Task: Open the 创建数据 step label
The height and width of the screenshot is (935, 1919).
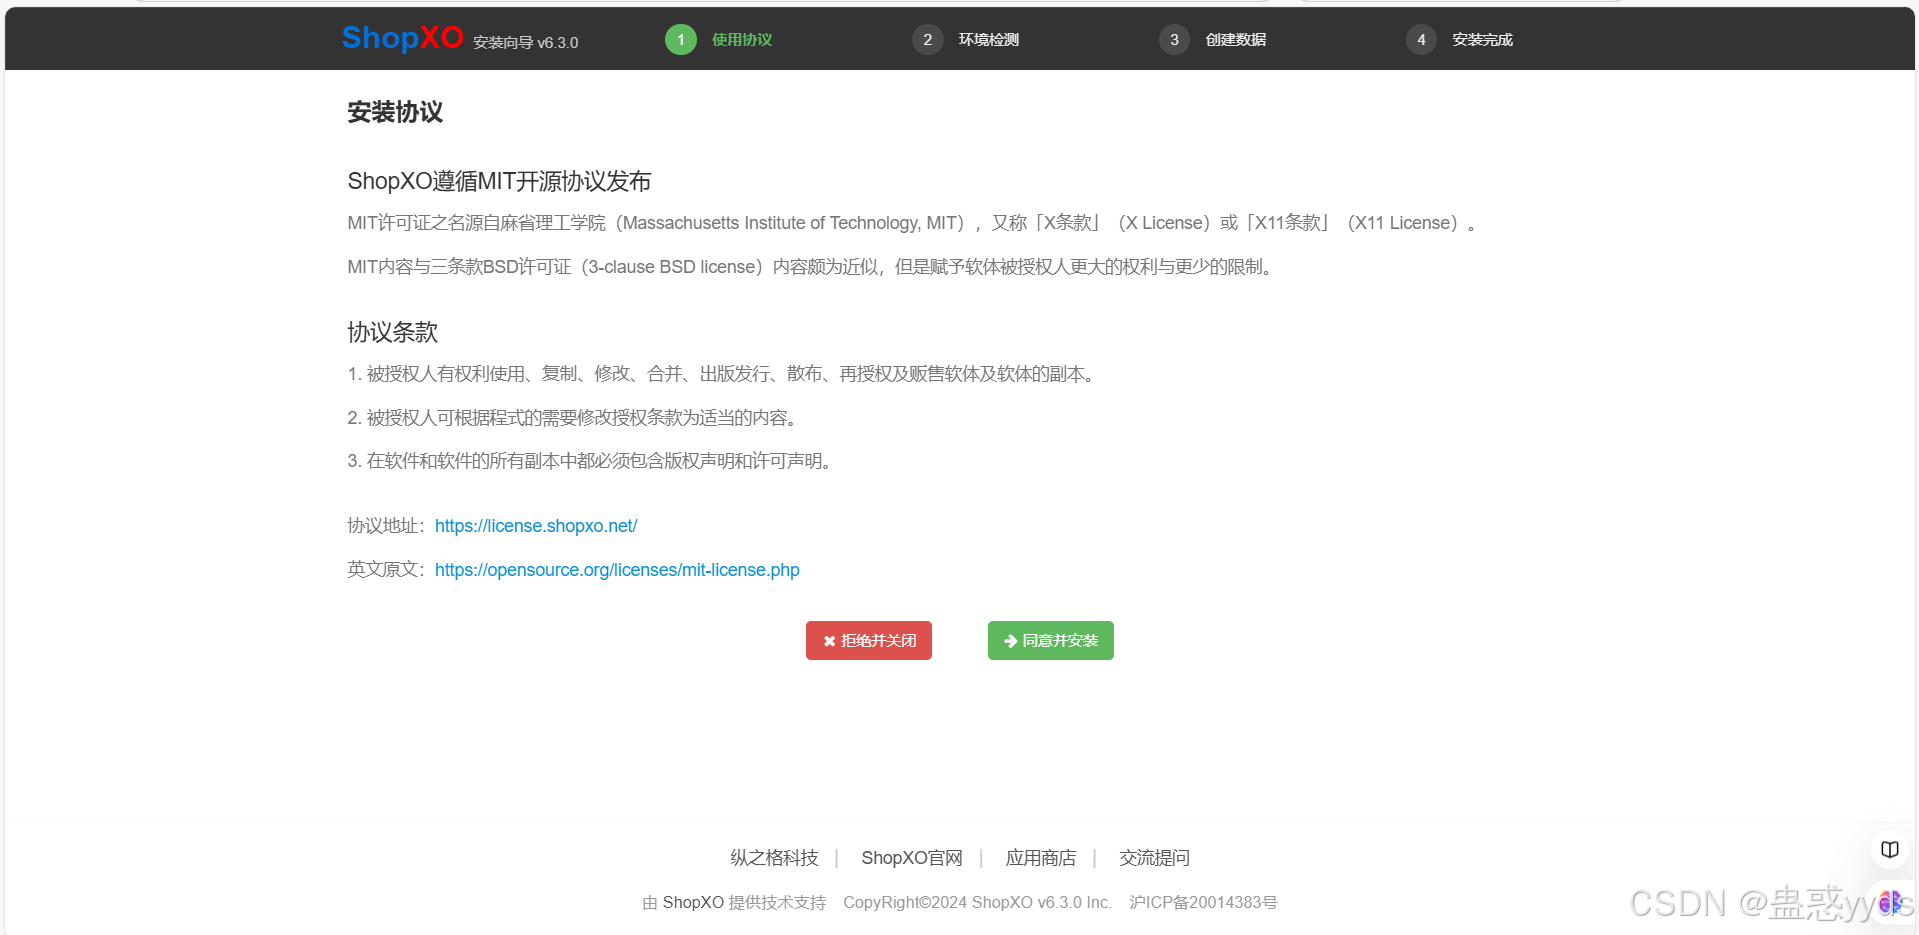Action: (1236, 40)
